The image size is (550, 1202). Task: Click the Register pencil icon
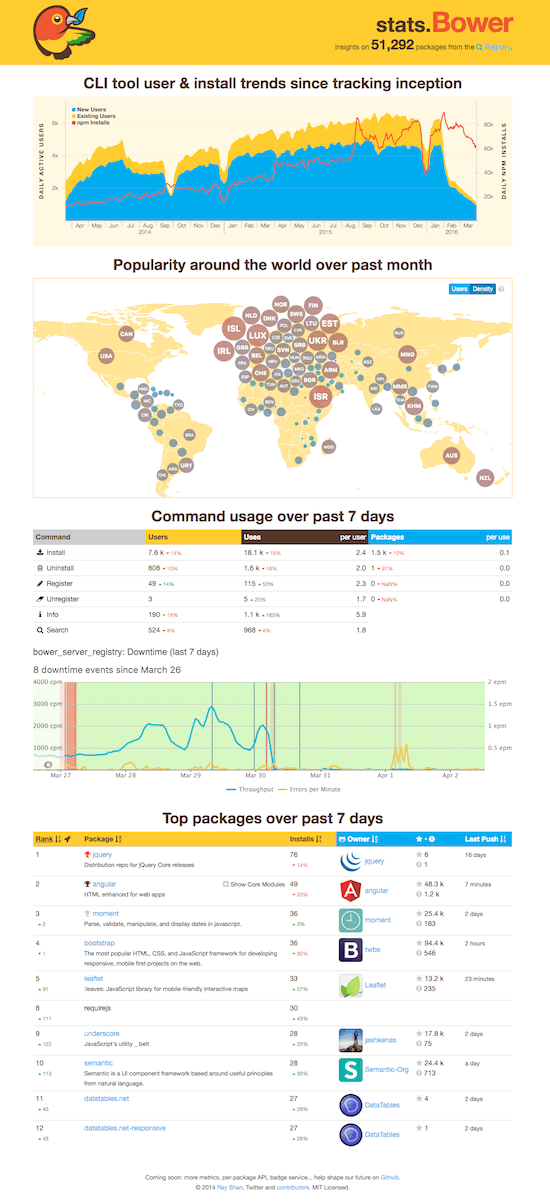pyautogui.click(x=40, y=583)
